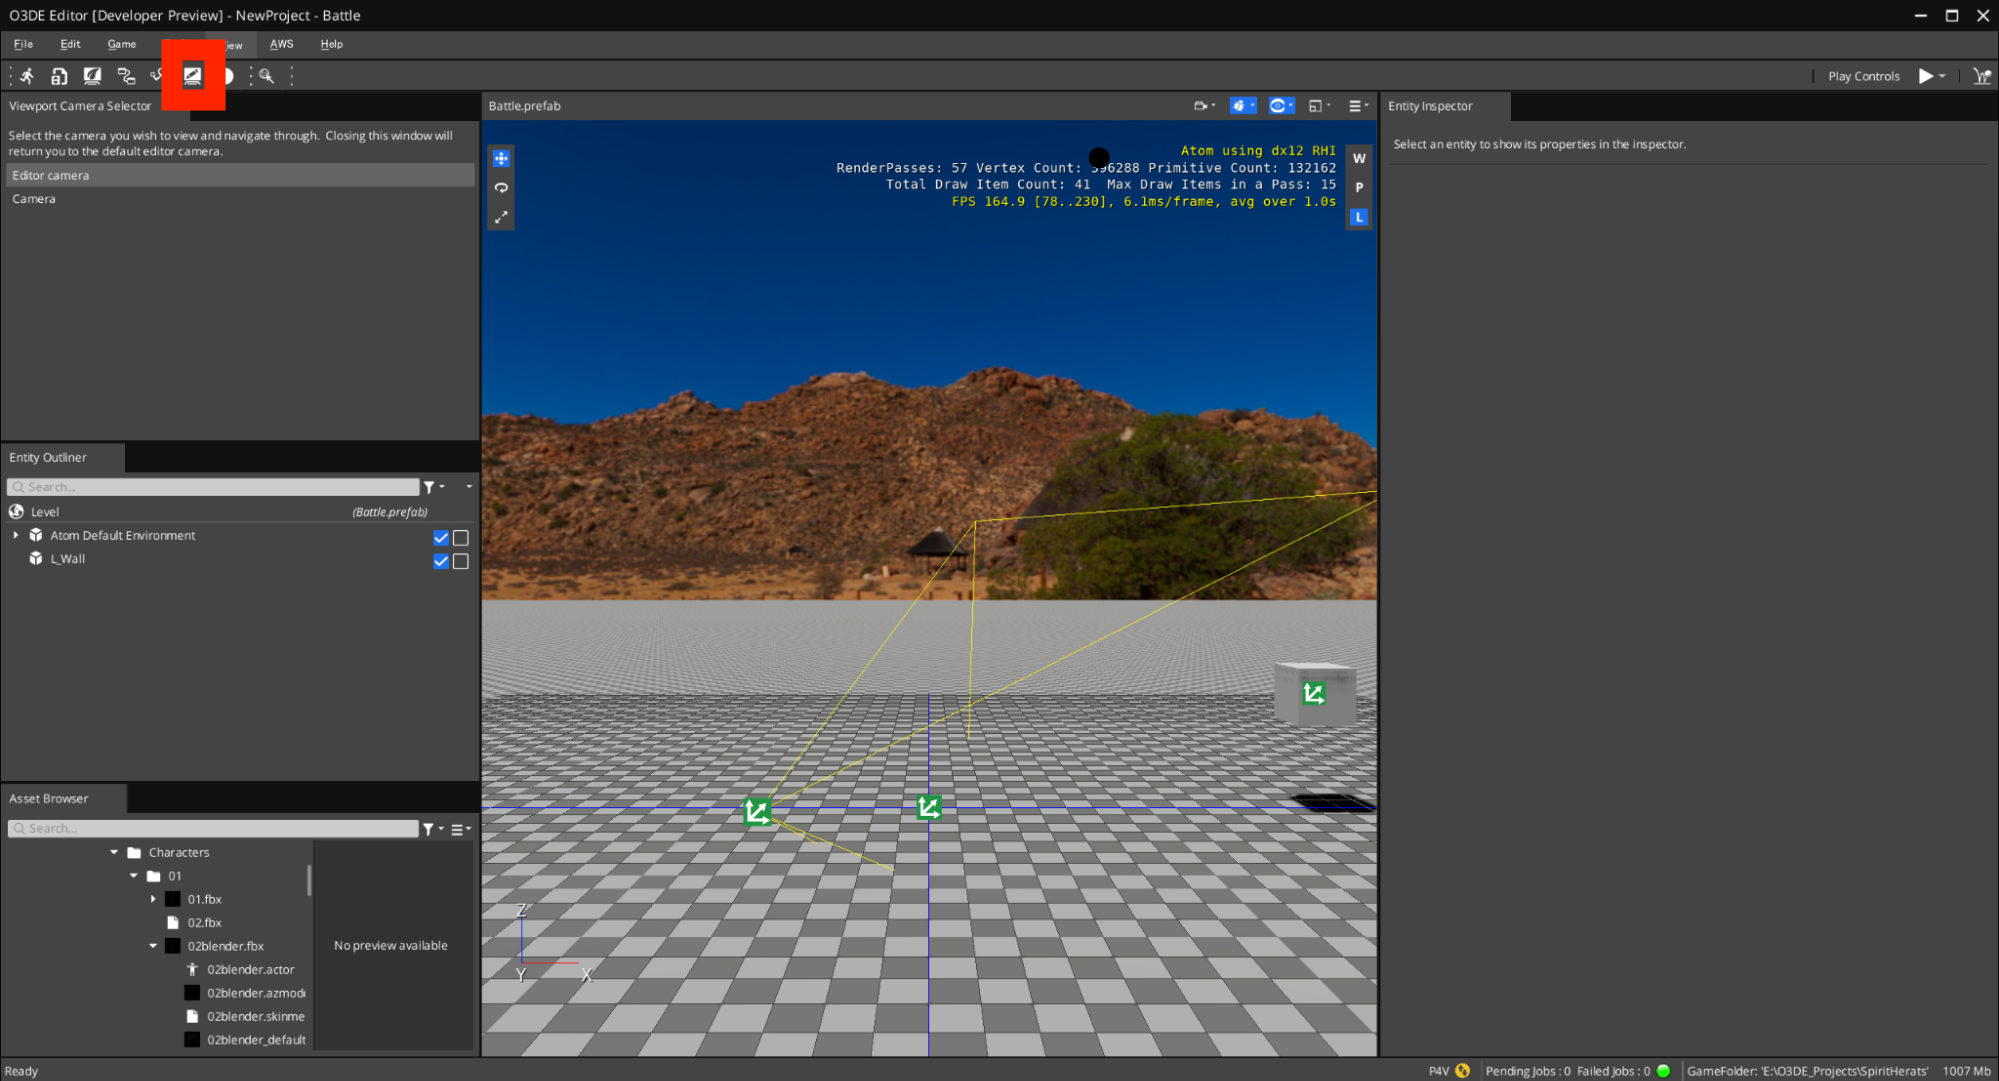Open the Game menu
Screen dimensions: 1999x1081
tap(122, 44)
